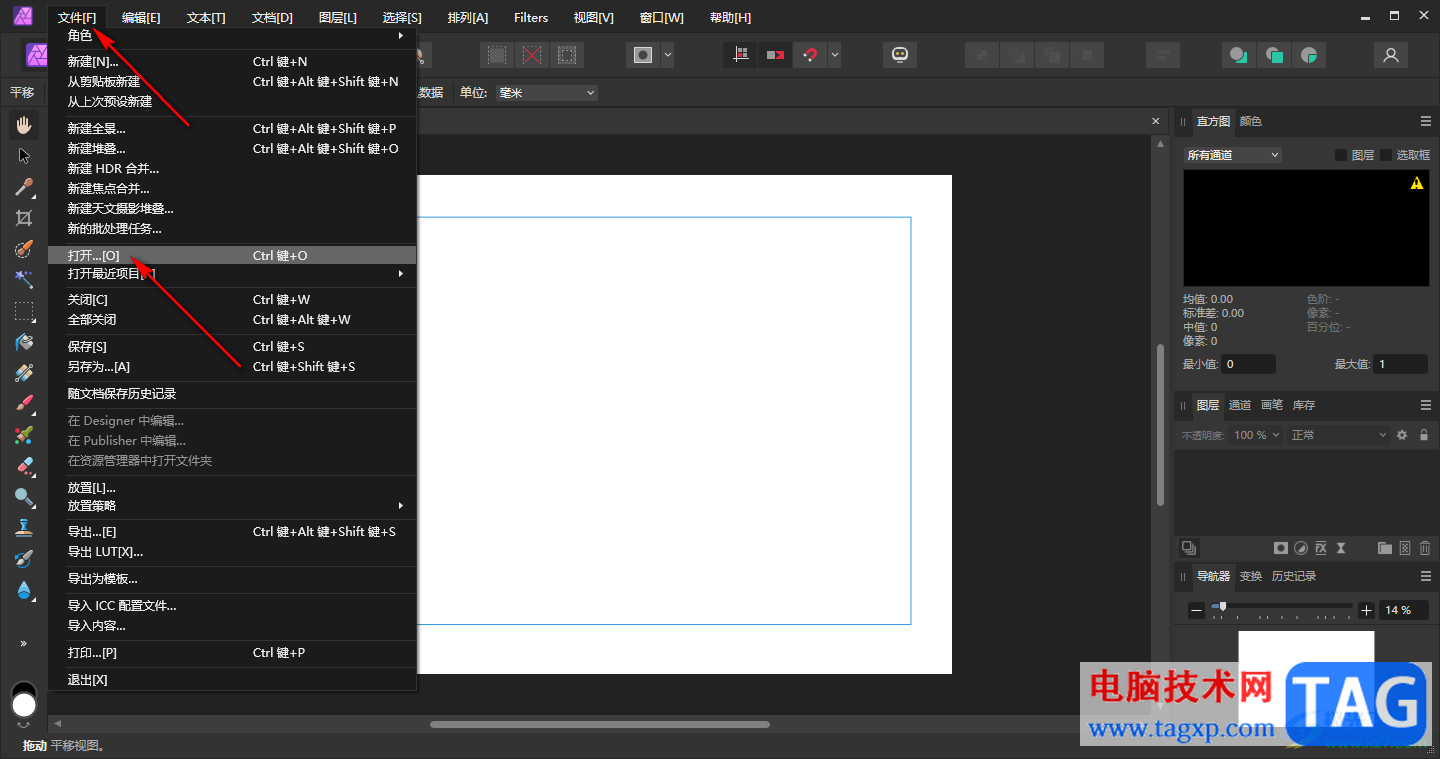Select the Color Picker eyedropper tool
The image size is (1440, 759).
pyautogui.click(x=25, y=187)
